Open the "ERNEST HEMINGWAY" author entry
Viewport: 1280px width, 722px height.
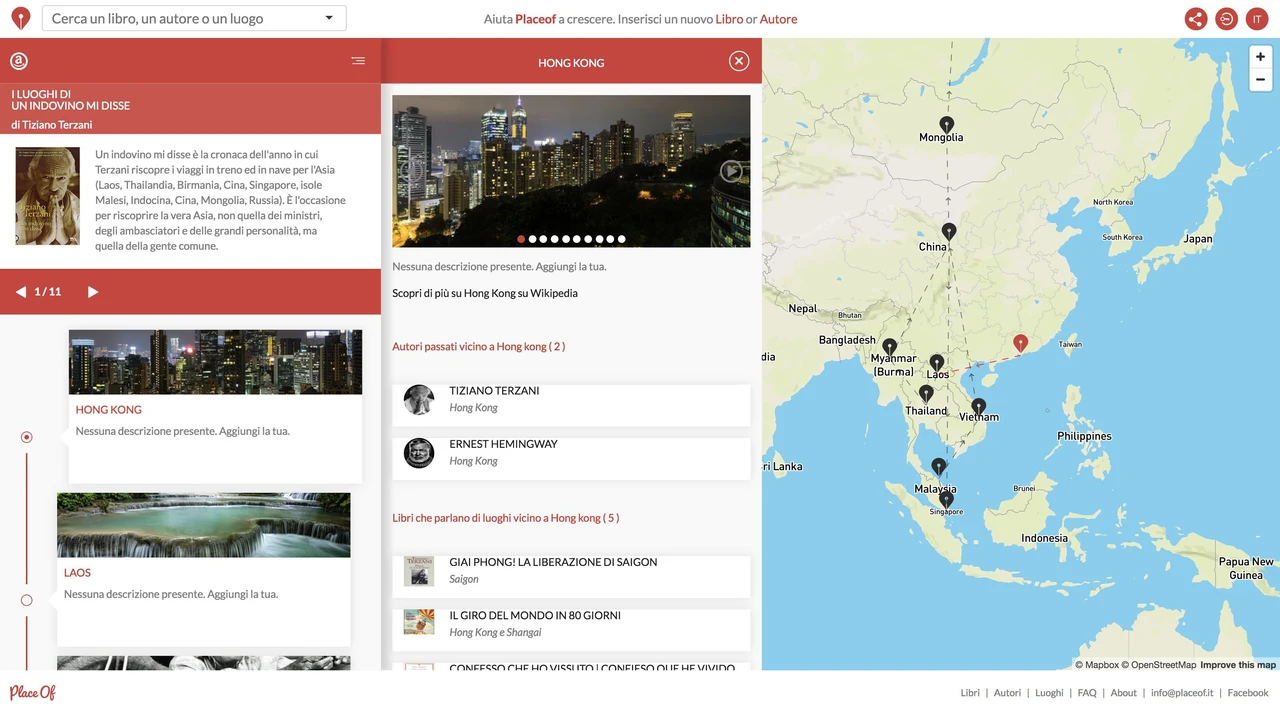coord(571,458)
